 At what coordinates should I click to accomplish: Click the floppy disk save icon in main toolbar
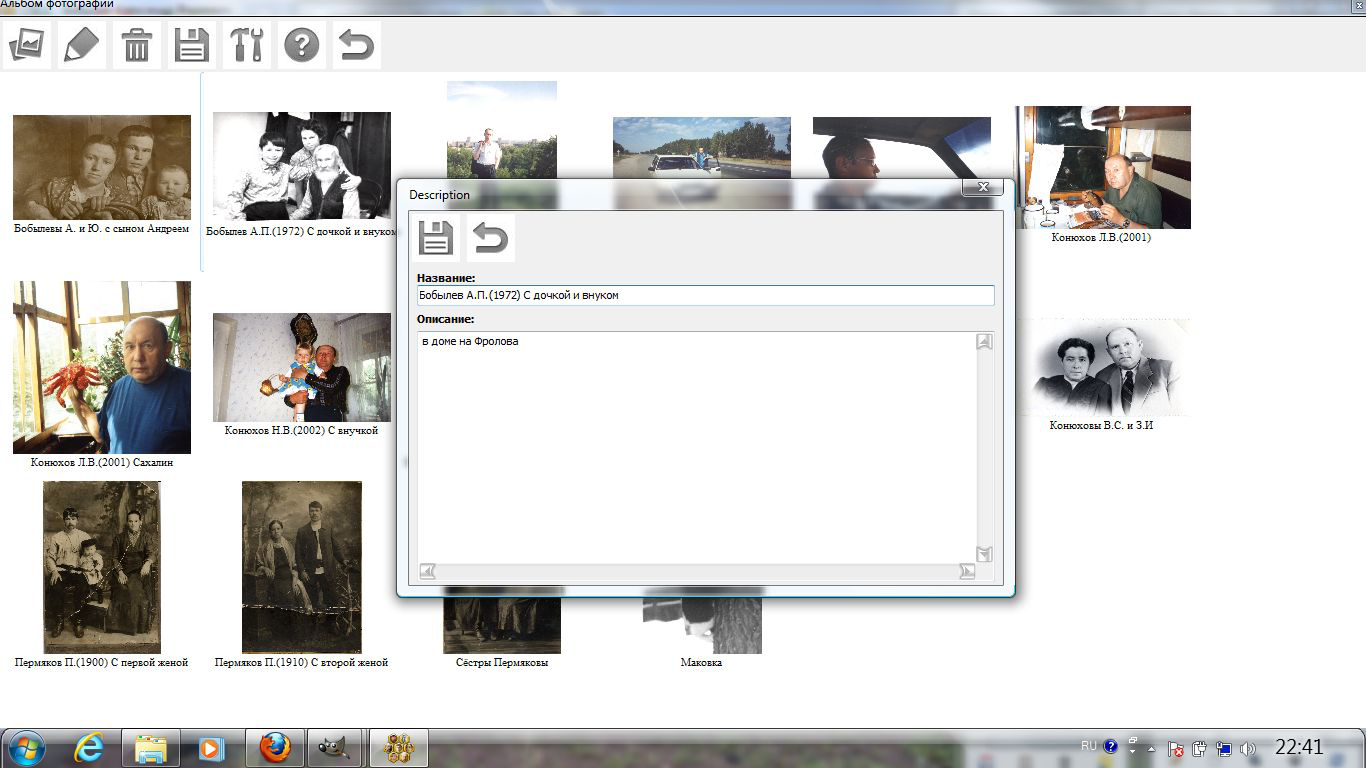click(x=192, y=45)
